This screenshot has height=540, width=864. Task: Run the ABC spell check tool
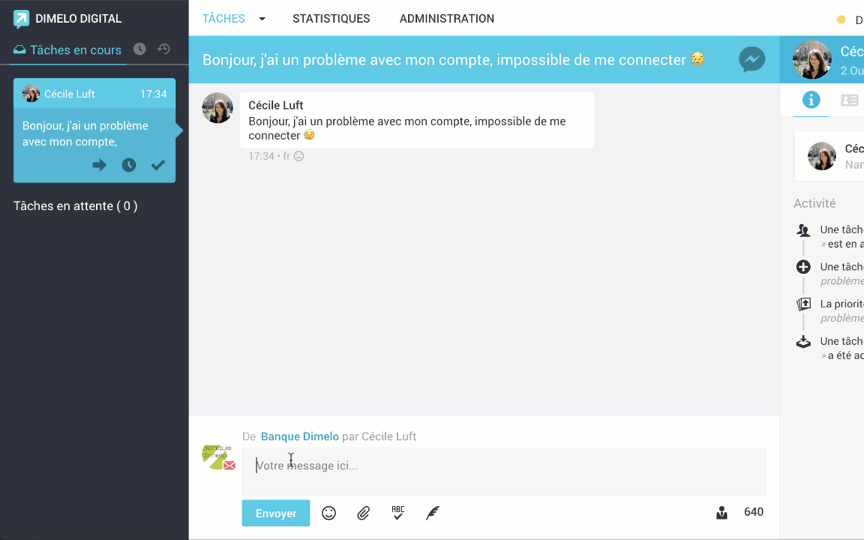(398, 513)
